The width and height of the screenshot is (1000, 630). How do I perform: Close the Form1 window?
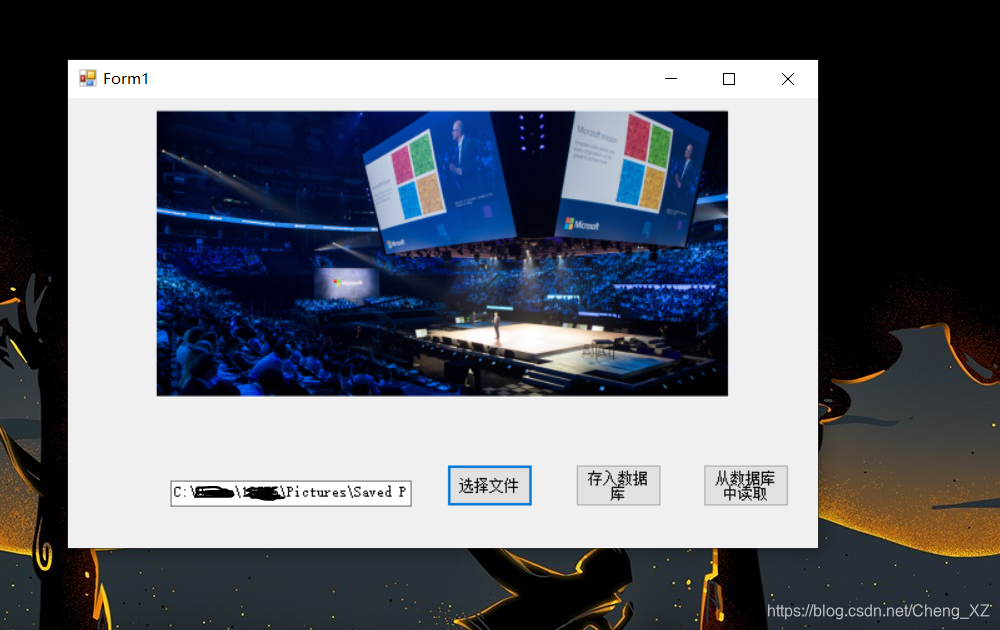tap(788, 78)
